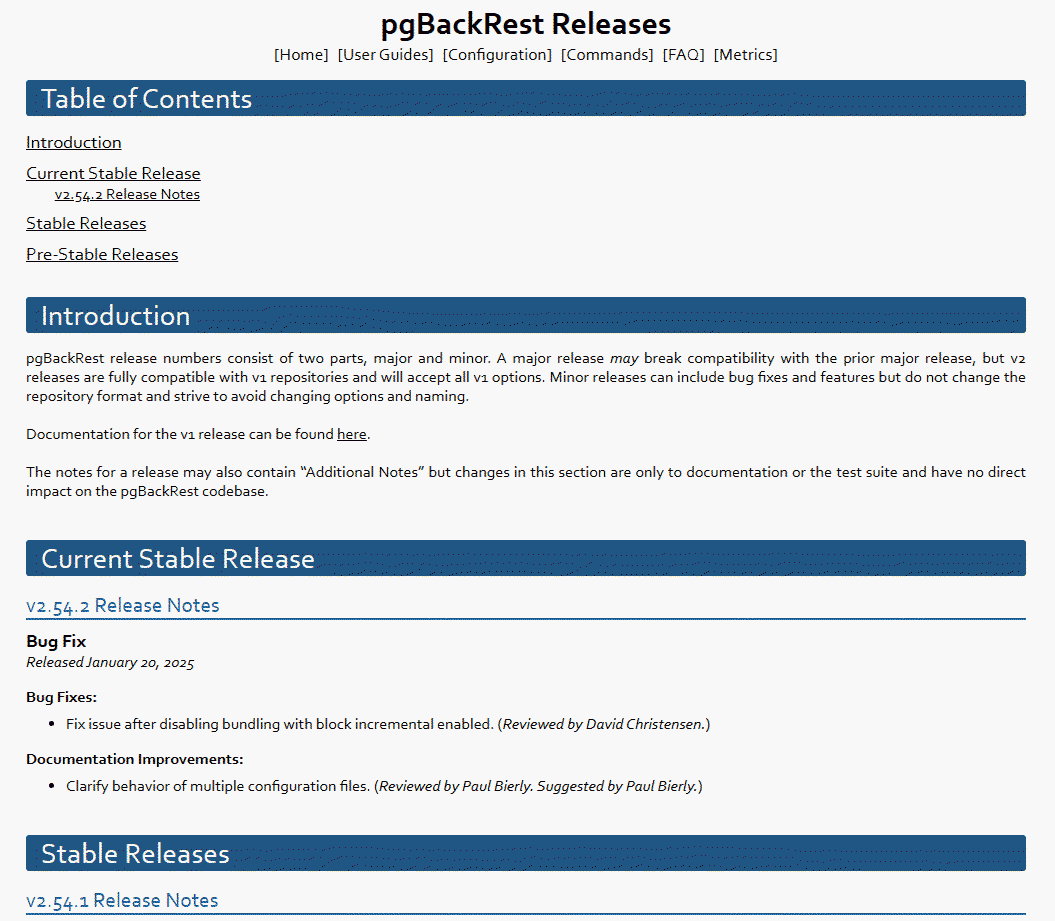Click the pgBackRest Releases page title
The image size is (1055, 921).
coord(526,24)
